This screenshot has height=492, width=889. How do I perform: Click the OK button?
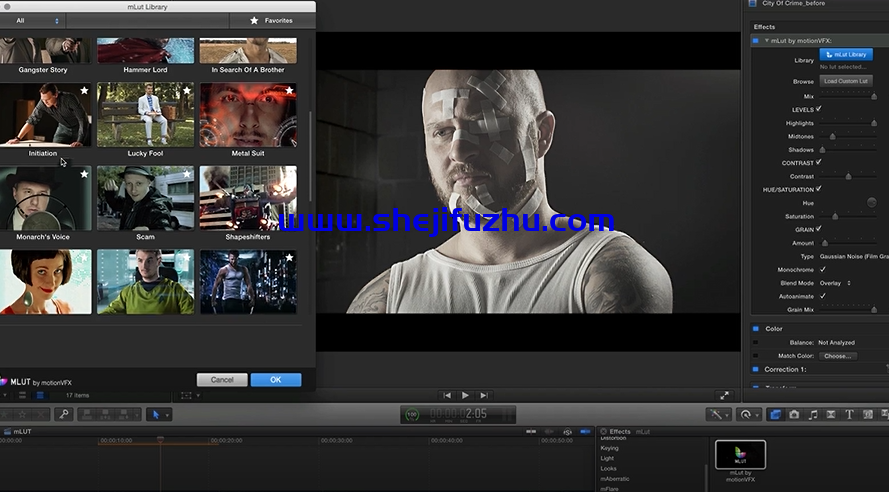point(275,380)
